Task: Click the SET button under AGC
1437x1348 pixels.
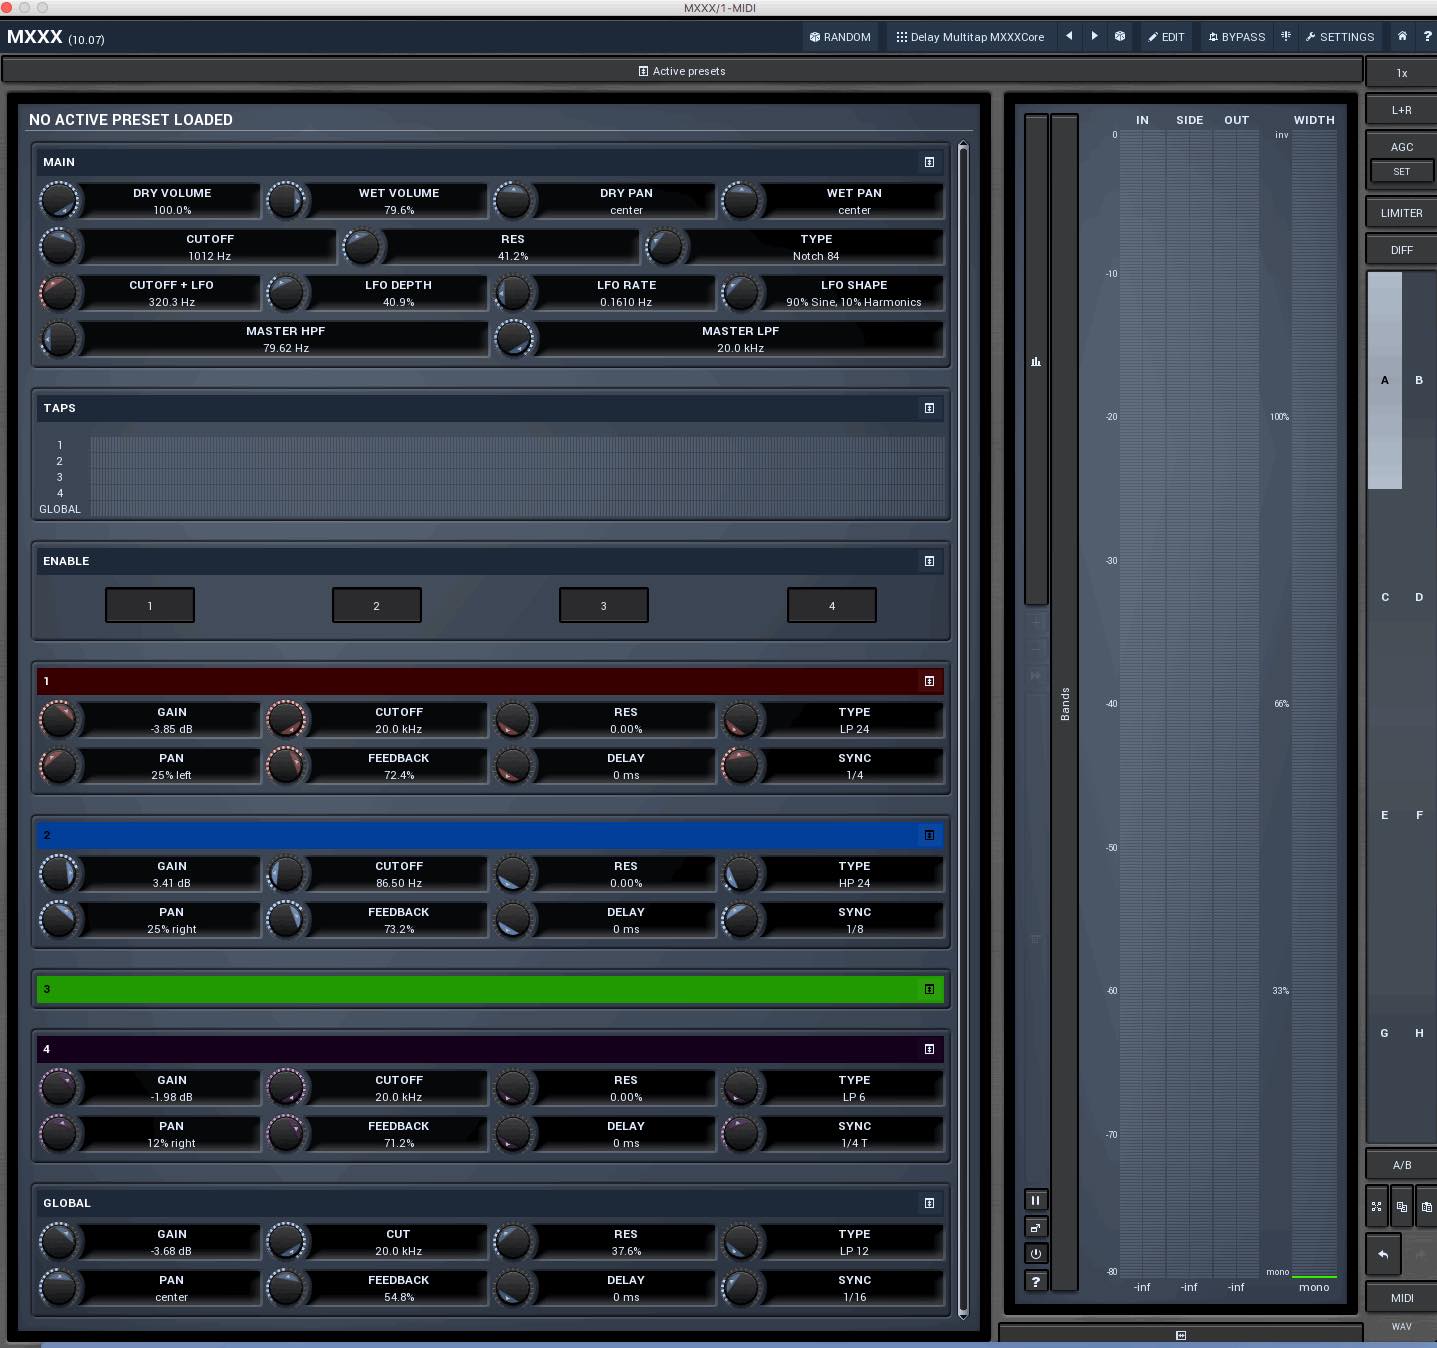Action: coord(1402,172)
